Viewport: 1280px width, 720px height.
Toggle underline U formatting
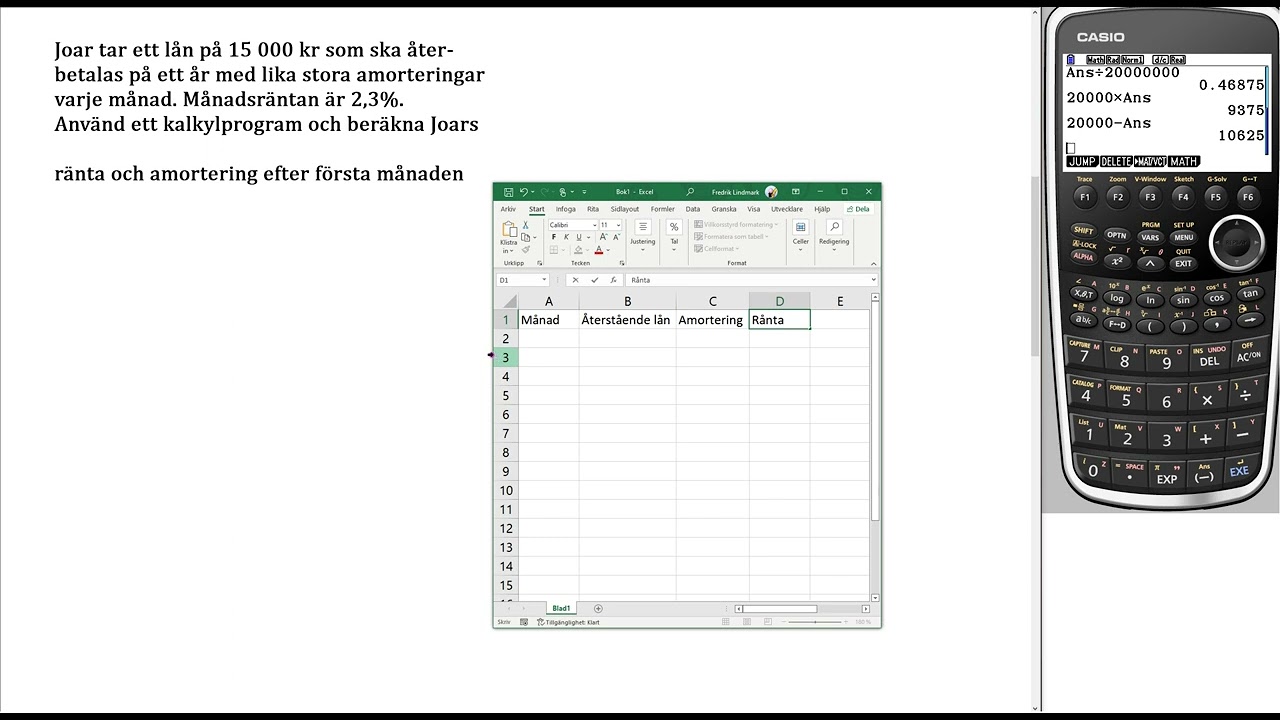pos(578,237)
